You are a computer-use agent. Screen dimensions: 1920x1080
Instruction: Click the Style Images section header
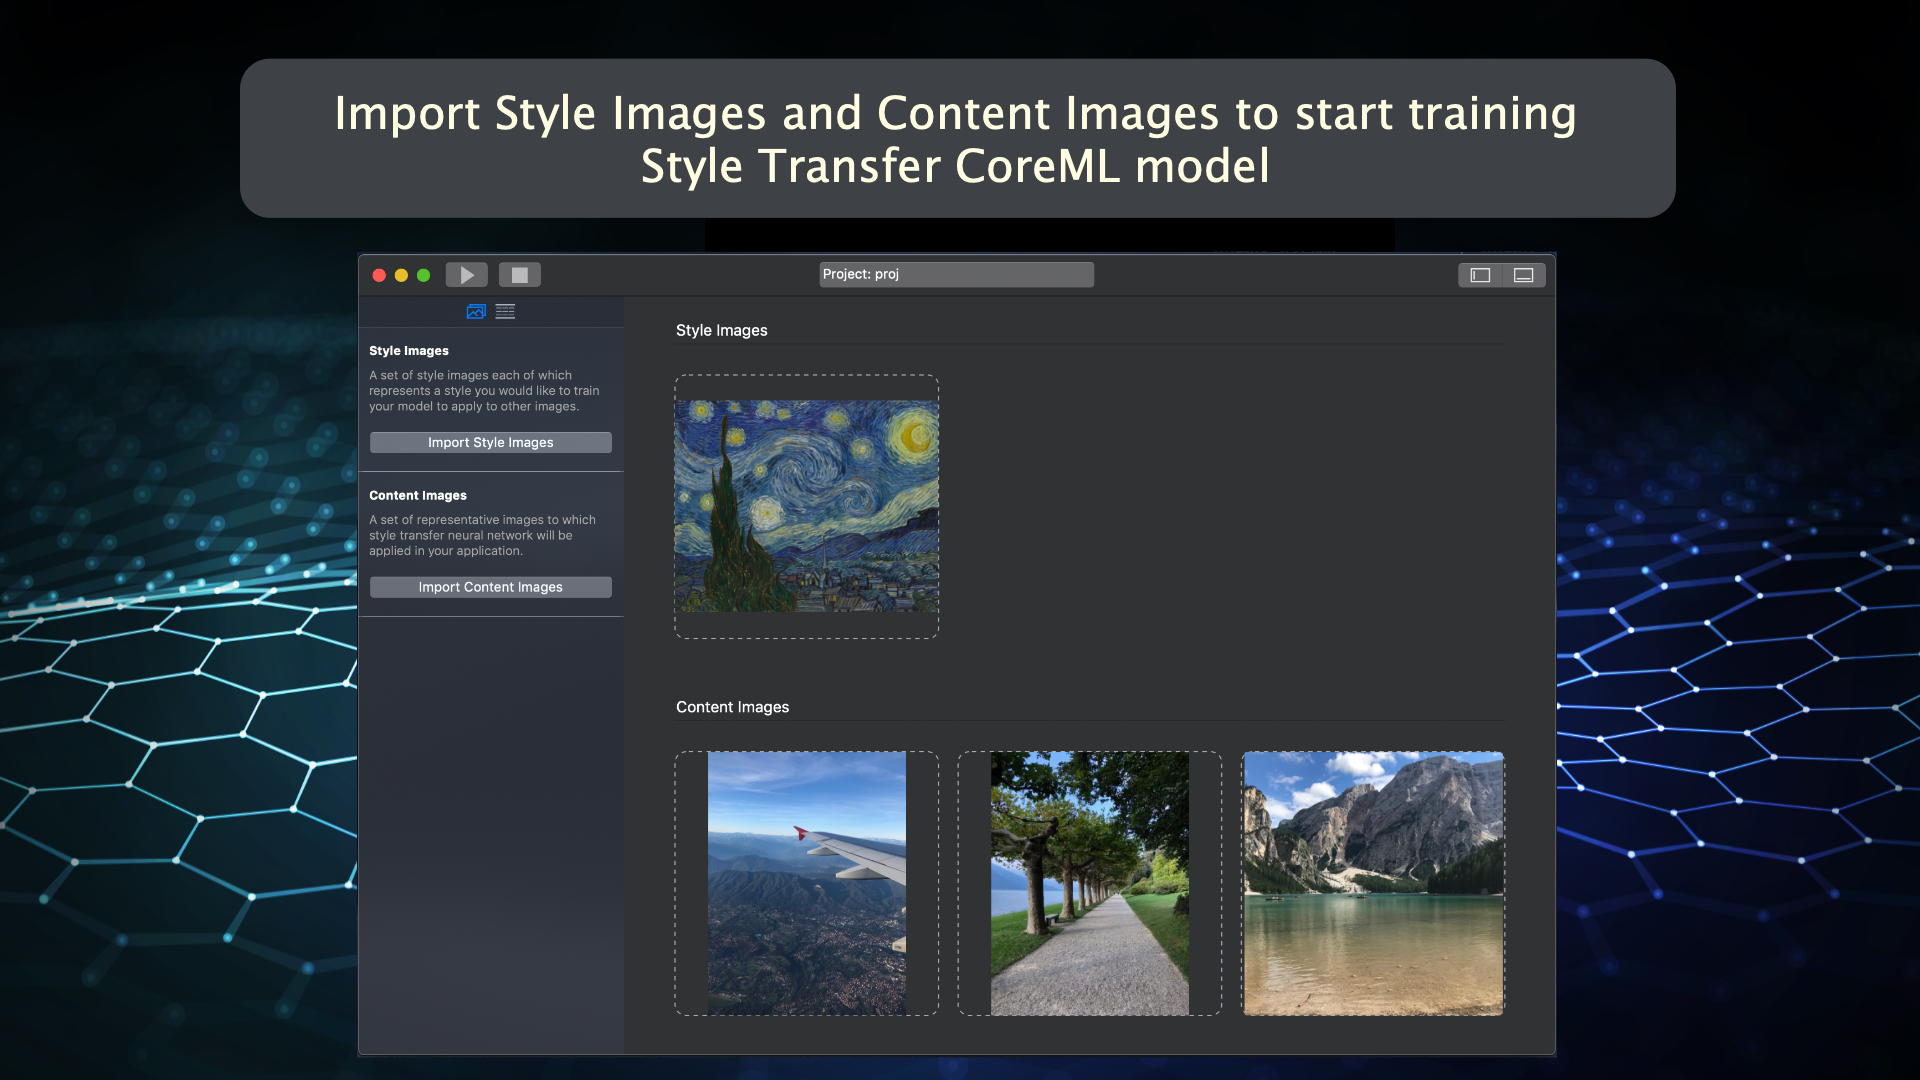pos(721,330)
